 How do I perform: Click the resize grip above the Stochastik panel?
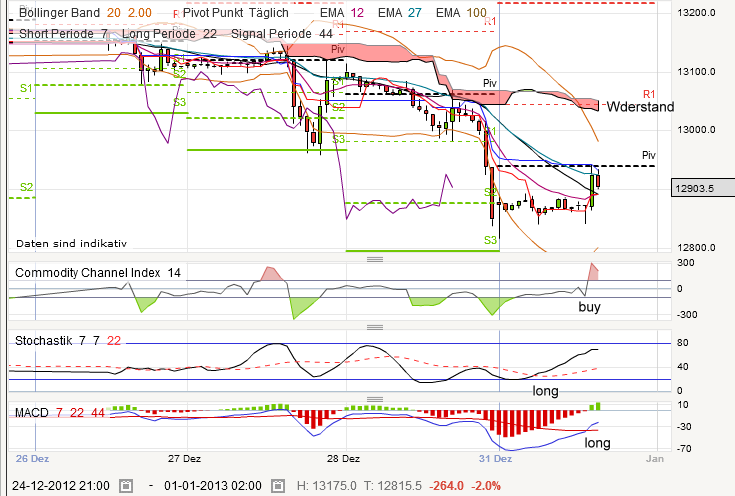[377, 327]
